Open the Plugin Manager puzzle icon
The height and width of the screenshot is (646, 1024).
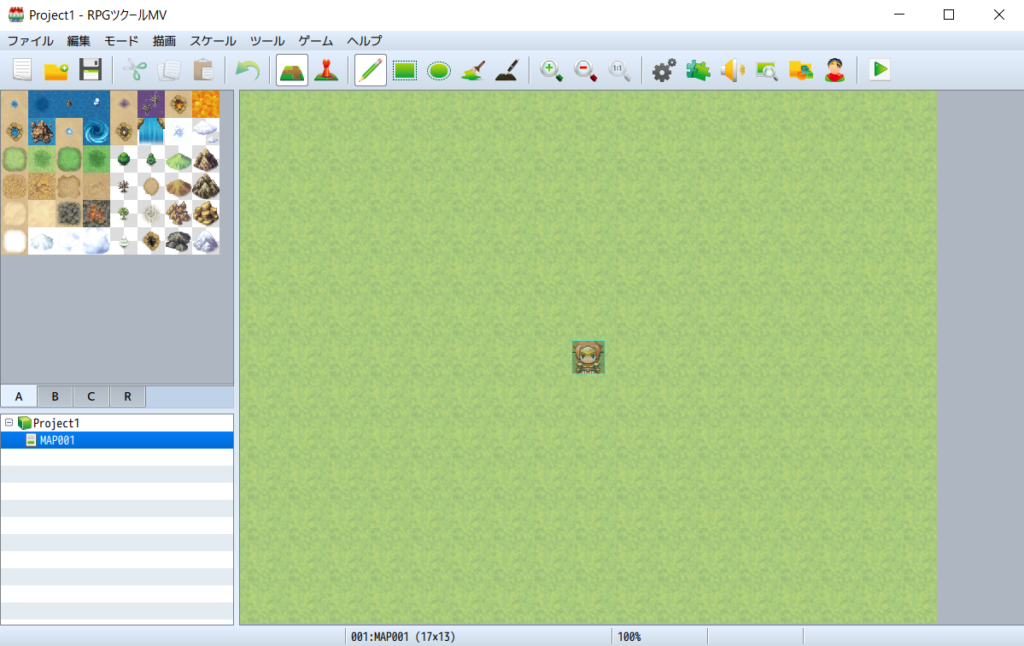[x=698, y=70]
